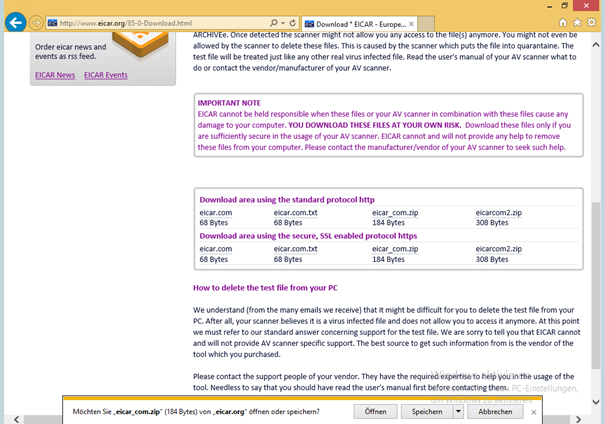Open the EICAR News link
This screenshot has height=424, width=605.
(55, 75)
